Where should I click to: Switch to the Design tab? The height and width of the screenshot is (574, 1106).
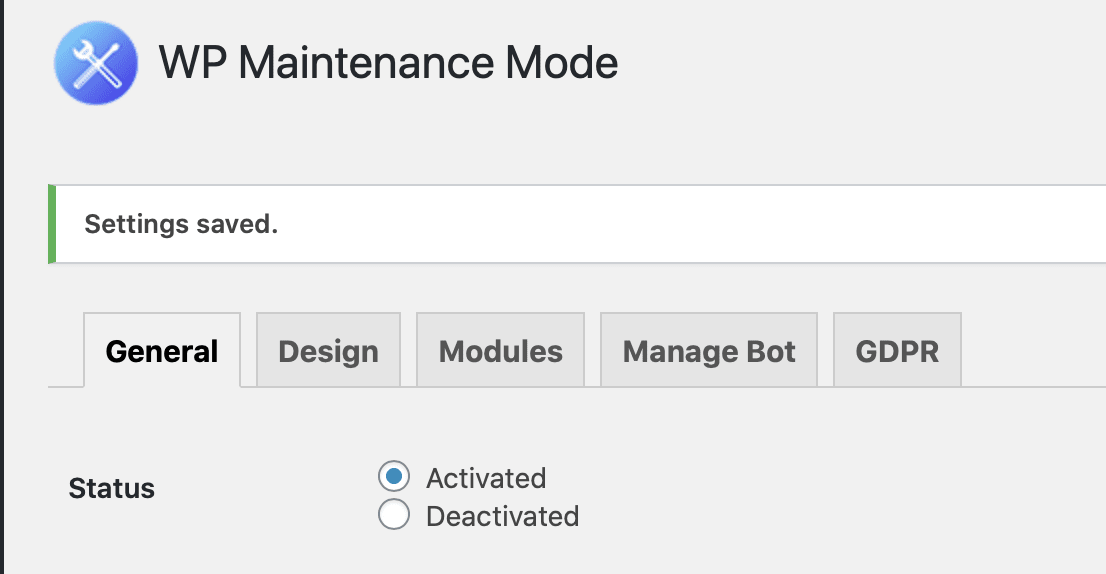point(328,350)
